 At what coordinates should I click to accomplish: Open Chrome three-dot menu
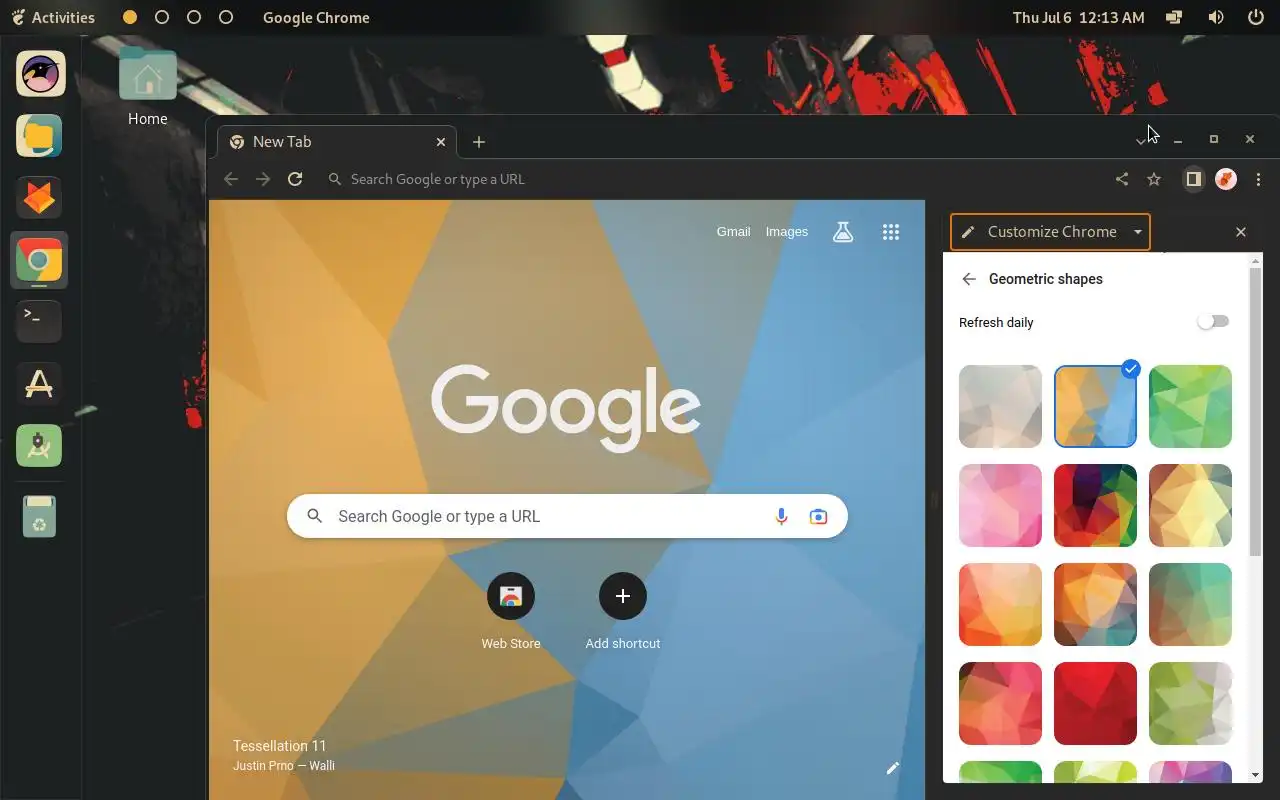pyautogui.click(x=1258, y=179)
